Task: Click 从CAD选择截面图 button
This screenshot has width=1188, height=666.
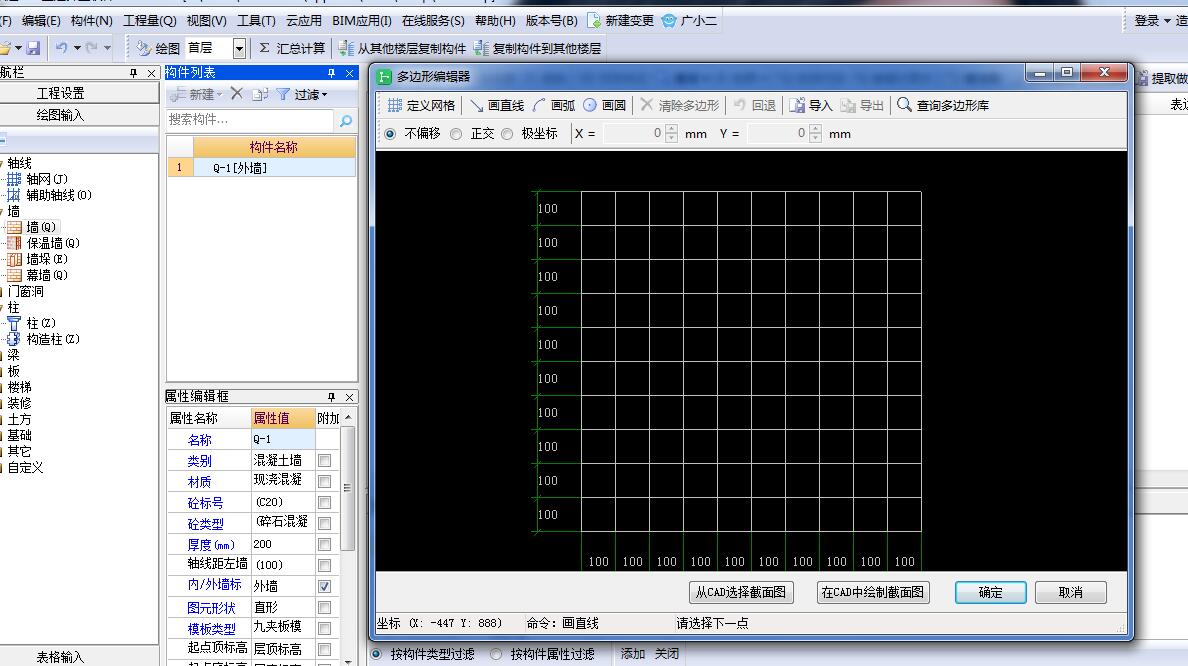Action: (x=741, y=593)
